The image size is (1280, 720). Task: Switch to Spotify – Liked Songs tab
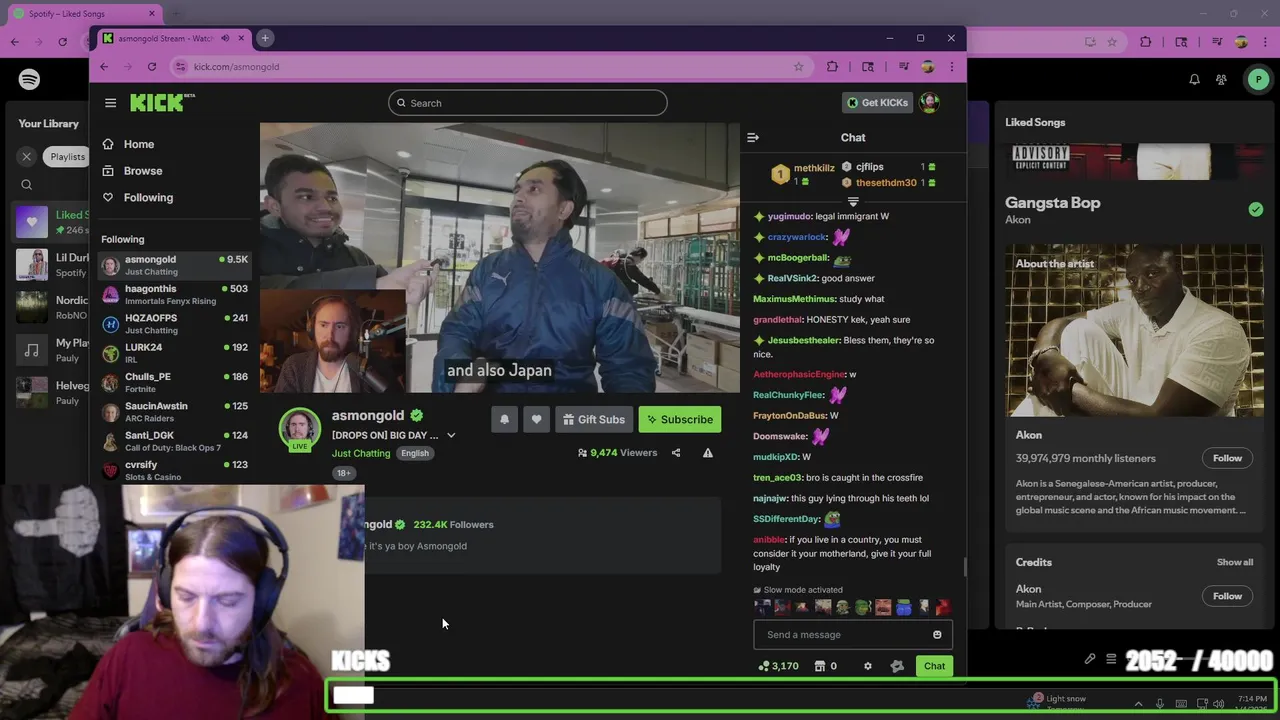[84, 14]
